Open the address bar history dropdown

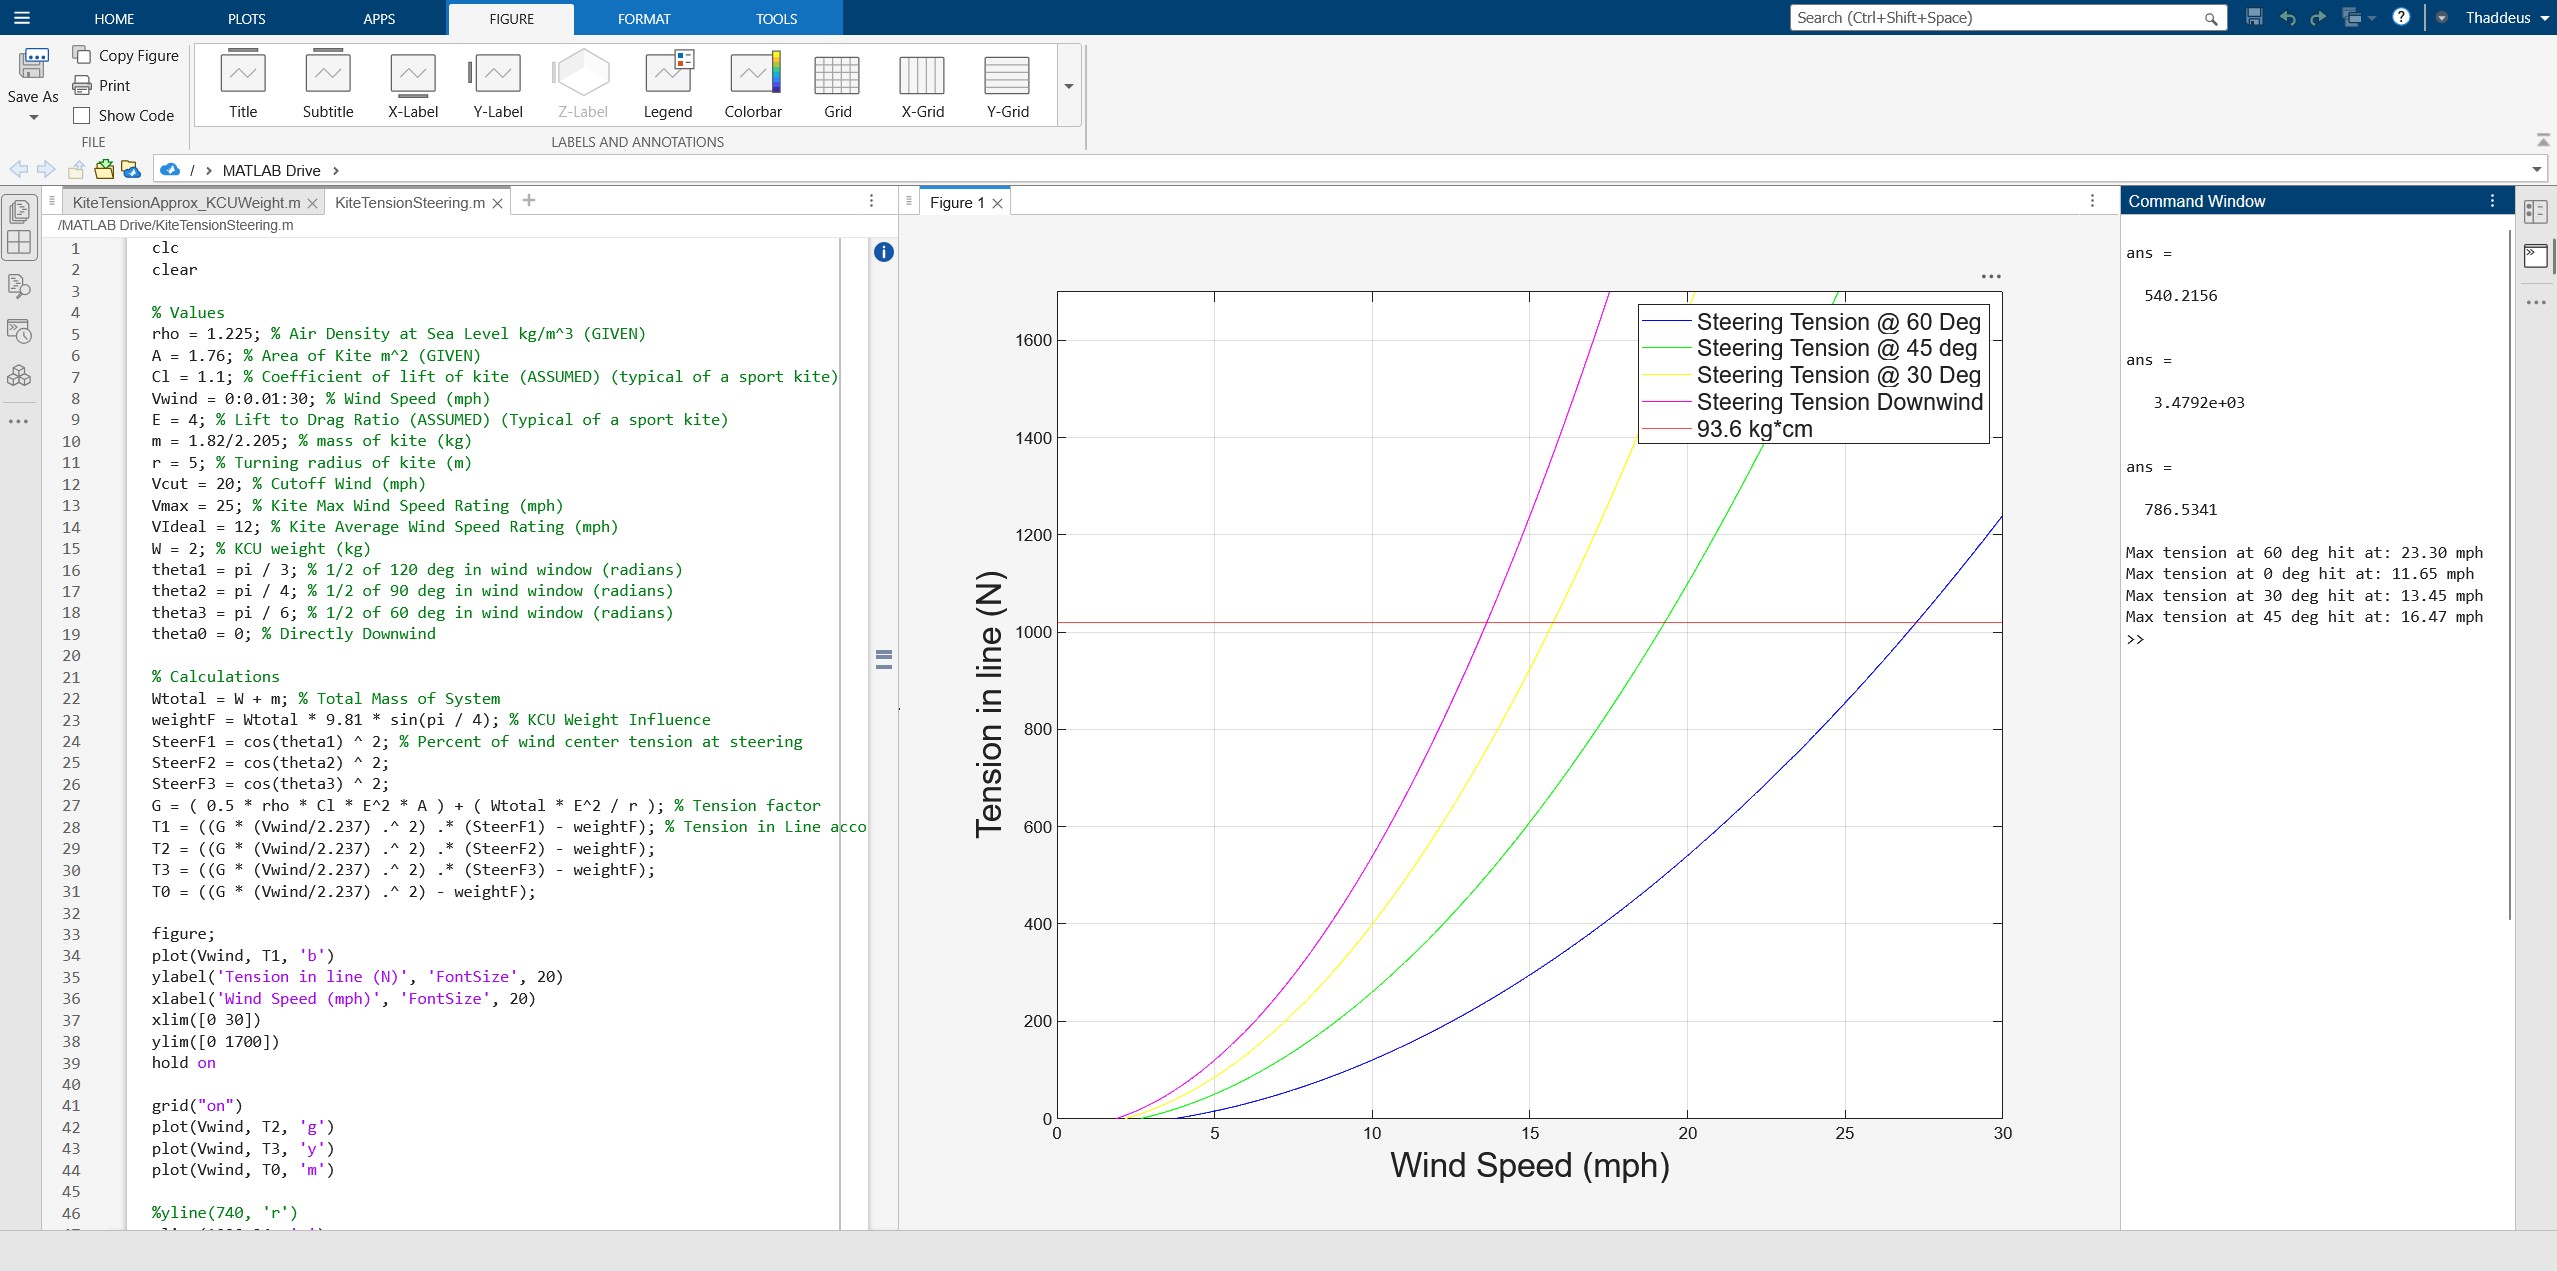click(x=2536, y=169)
